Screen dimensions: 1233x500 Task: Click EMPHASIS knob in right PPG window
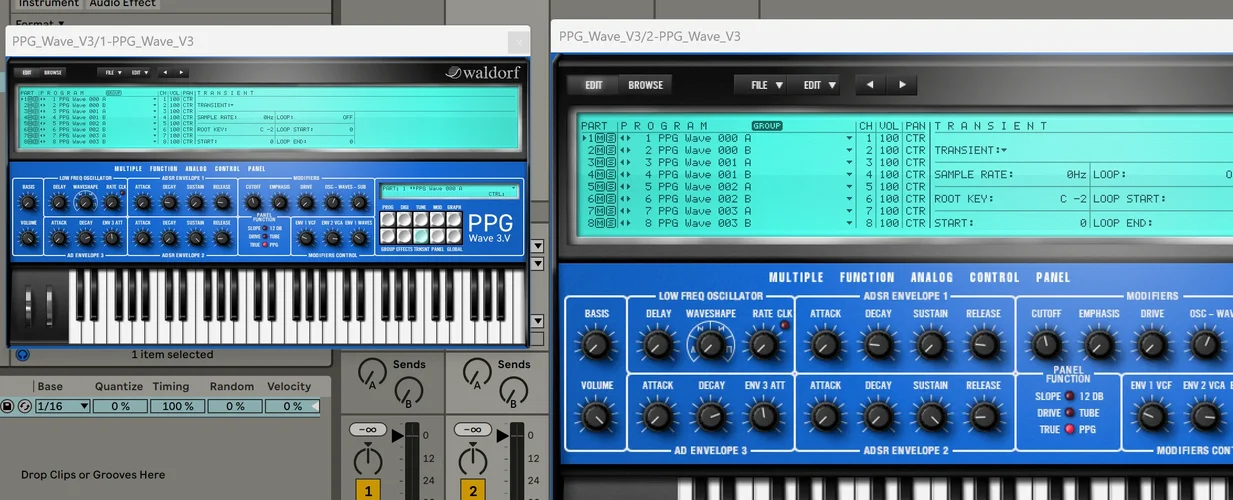click(1099, 346)
